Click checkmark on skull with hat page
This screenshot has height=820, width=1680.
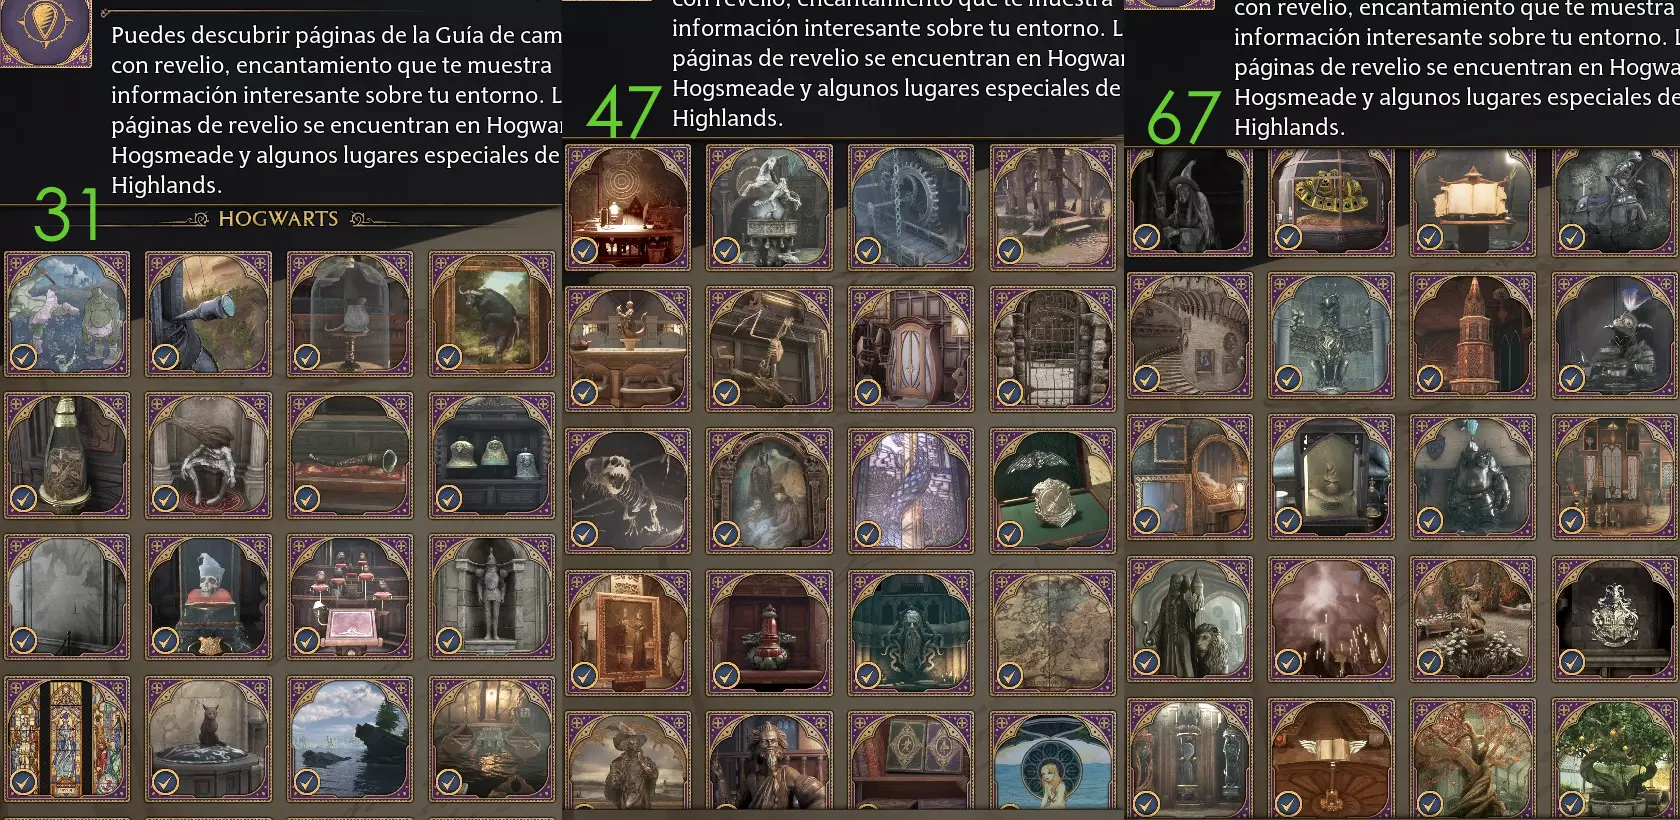point(165,640)
